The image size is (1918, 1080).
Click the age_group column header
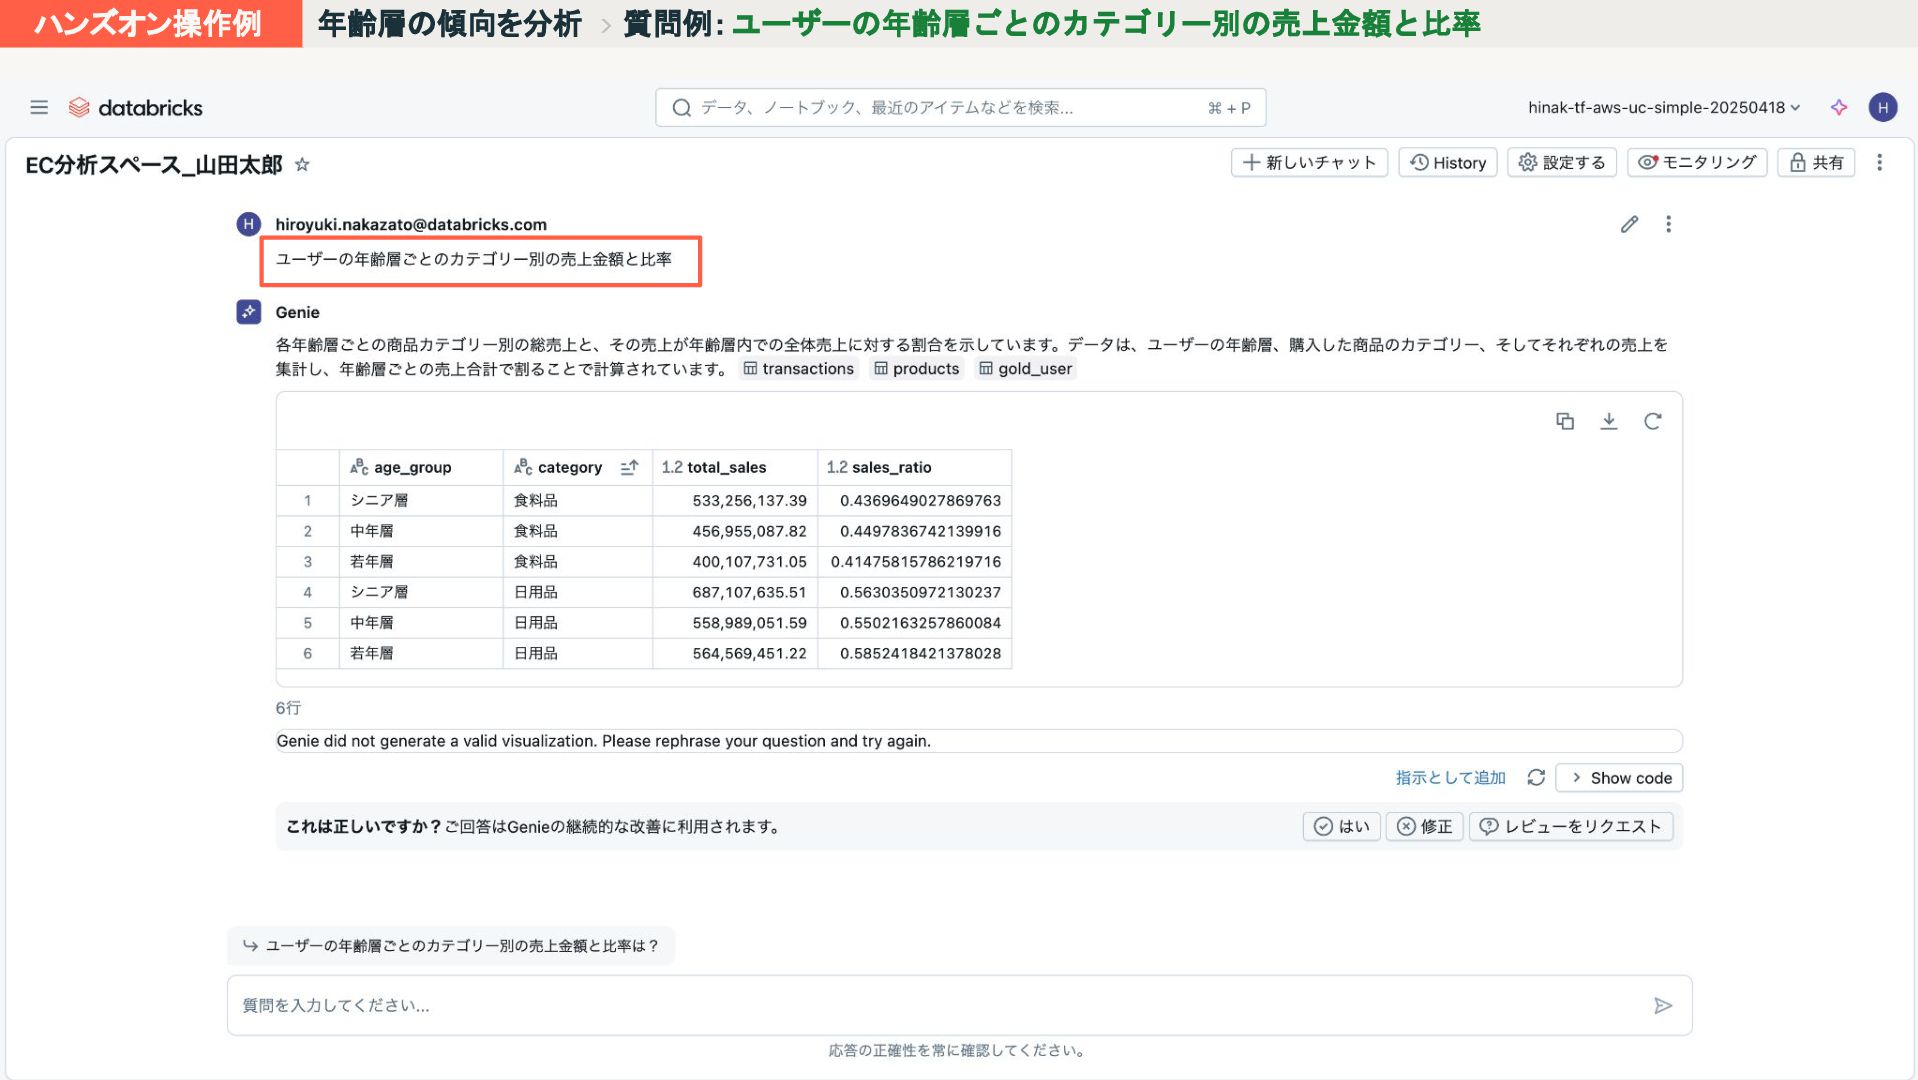click(x=421, y=467)
